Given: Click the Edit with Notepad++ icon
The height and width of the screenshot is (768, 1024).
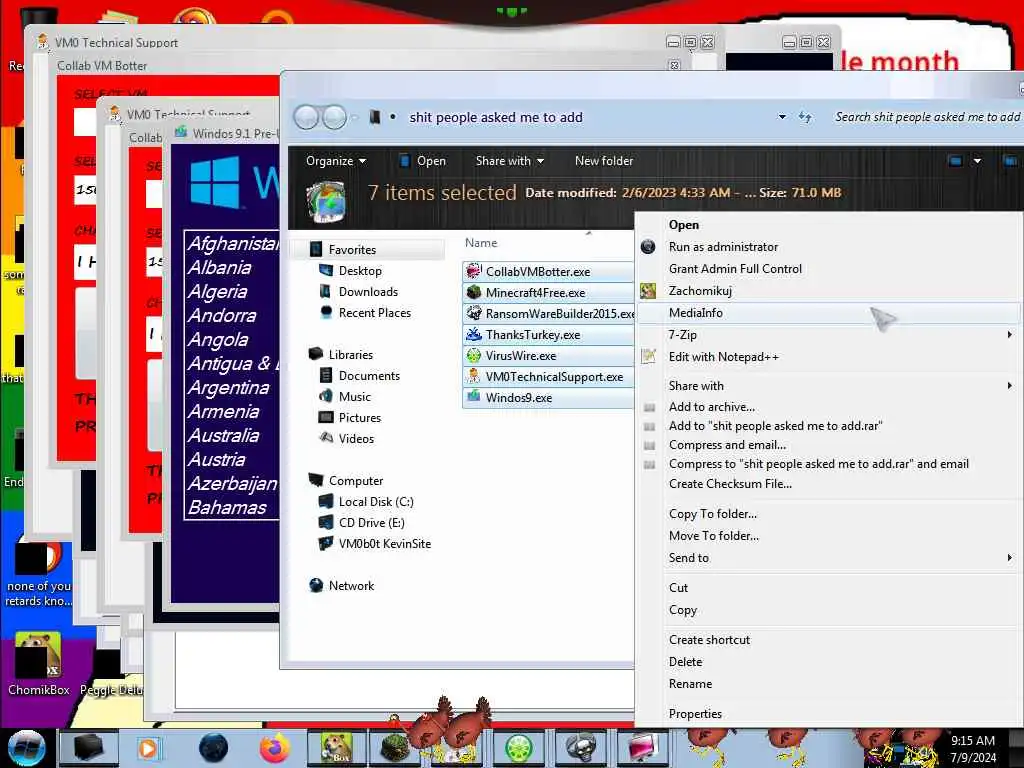Looking at the screenshot, I should click(648, 357).
